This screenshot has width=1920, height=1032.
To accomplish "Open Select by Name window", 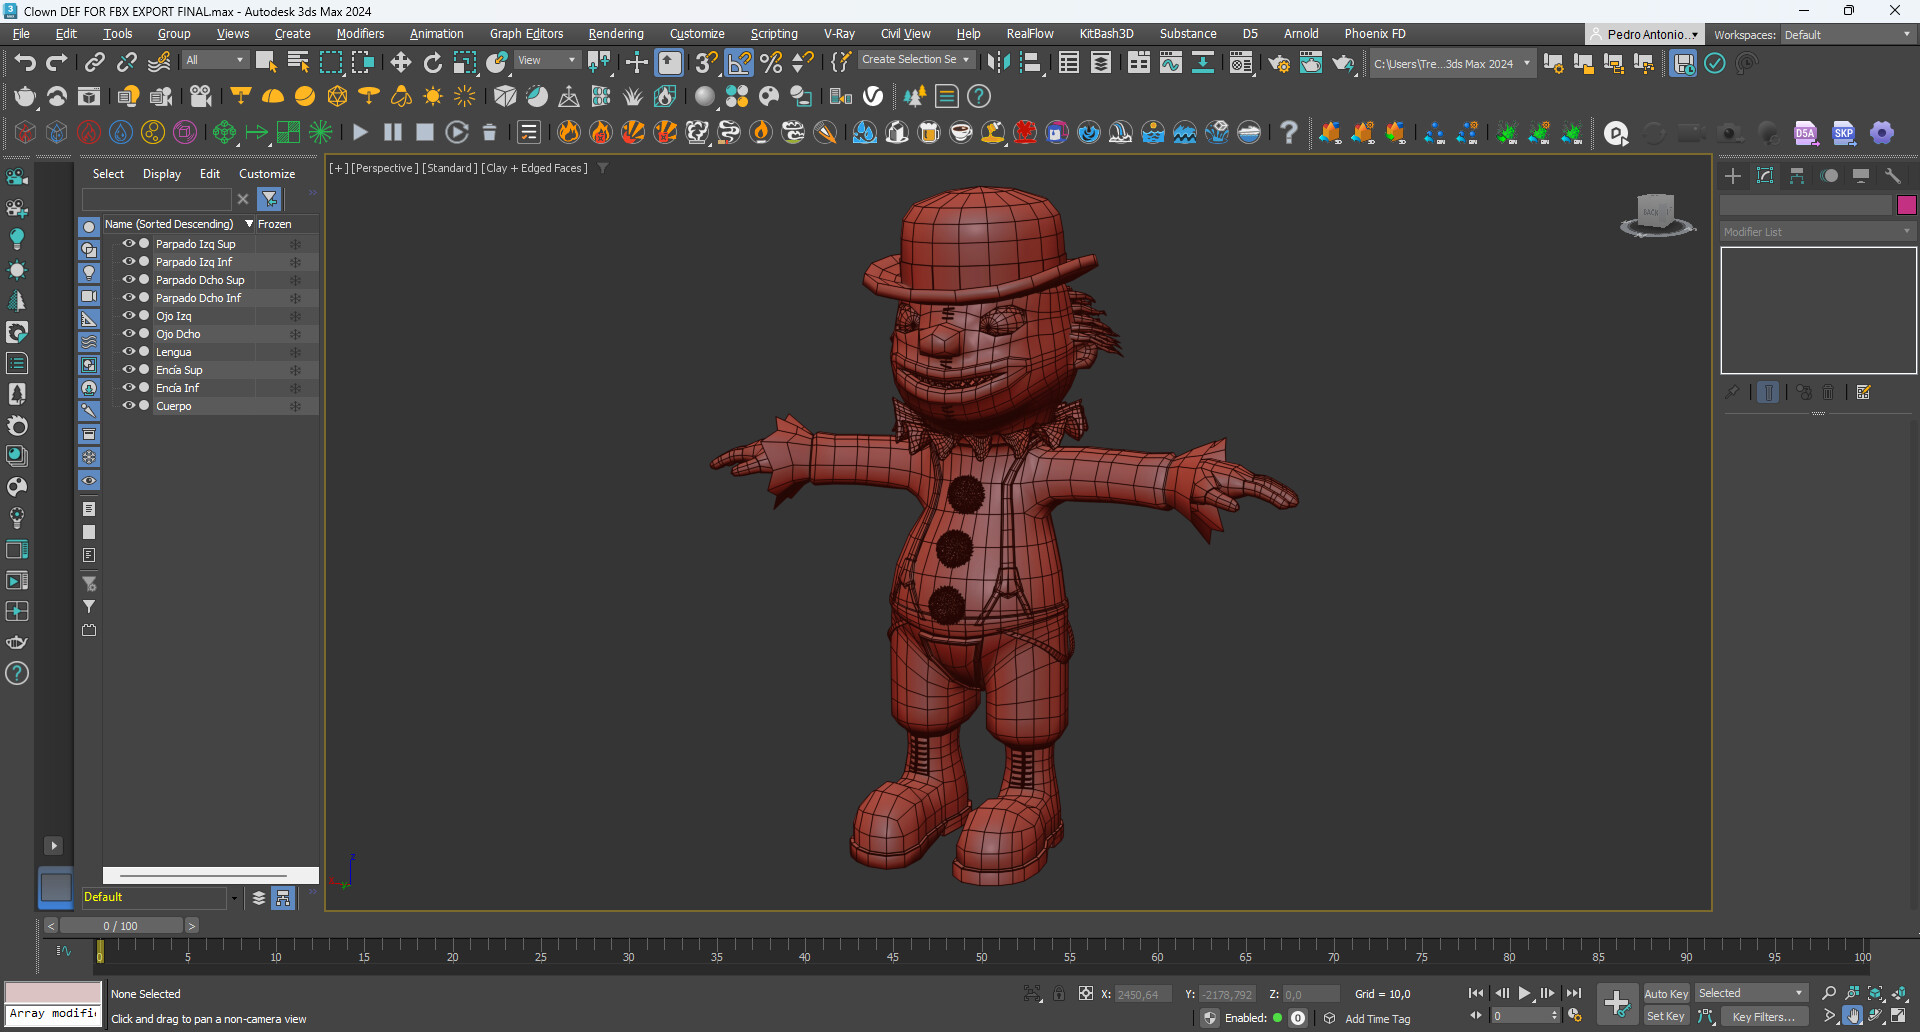I will point(297,61).
